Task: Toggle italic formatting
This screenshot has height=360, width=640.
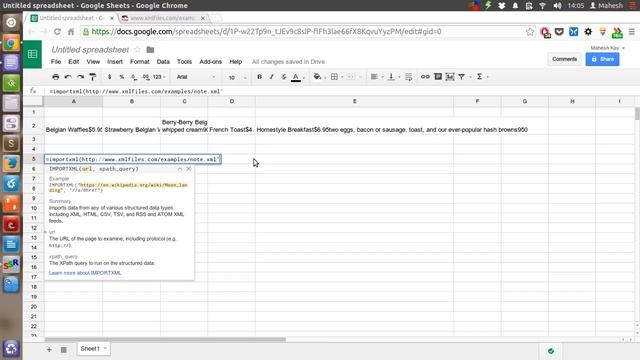Action: tap(271, 77)
